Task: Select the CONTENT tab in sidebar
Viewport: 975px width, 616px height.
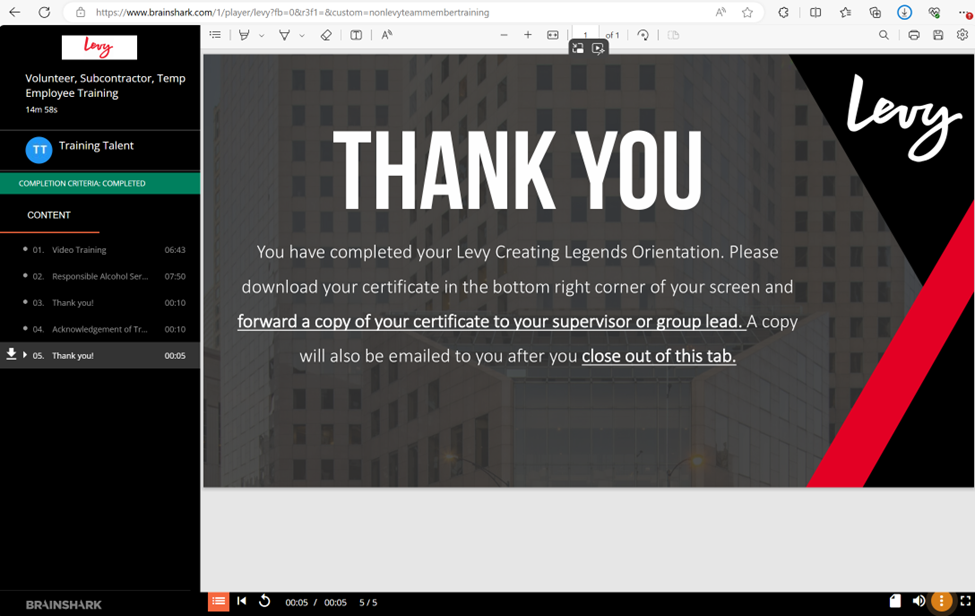Action: tap(49, 215)
